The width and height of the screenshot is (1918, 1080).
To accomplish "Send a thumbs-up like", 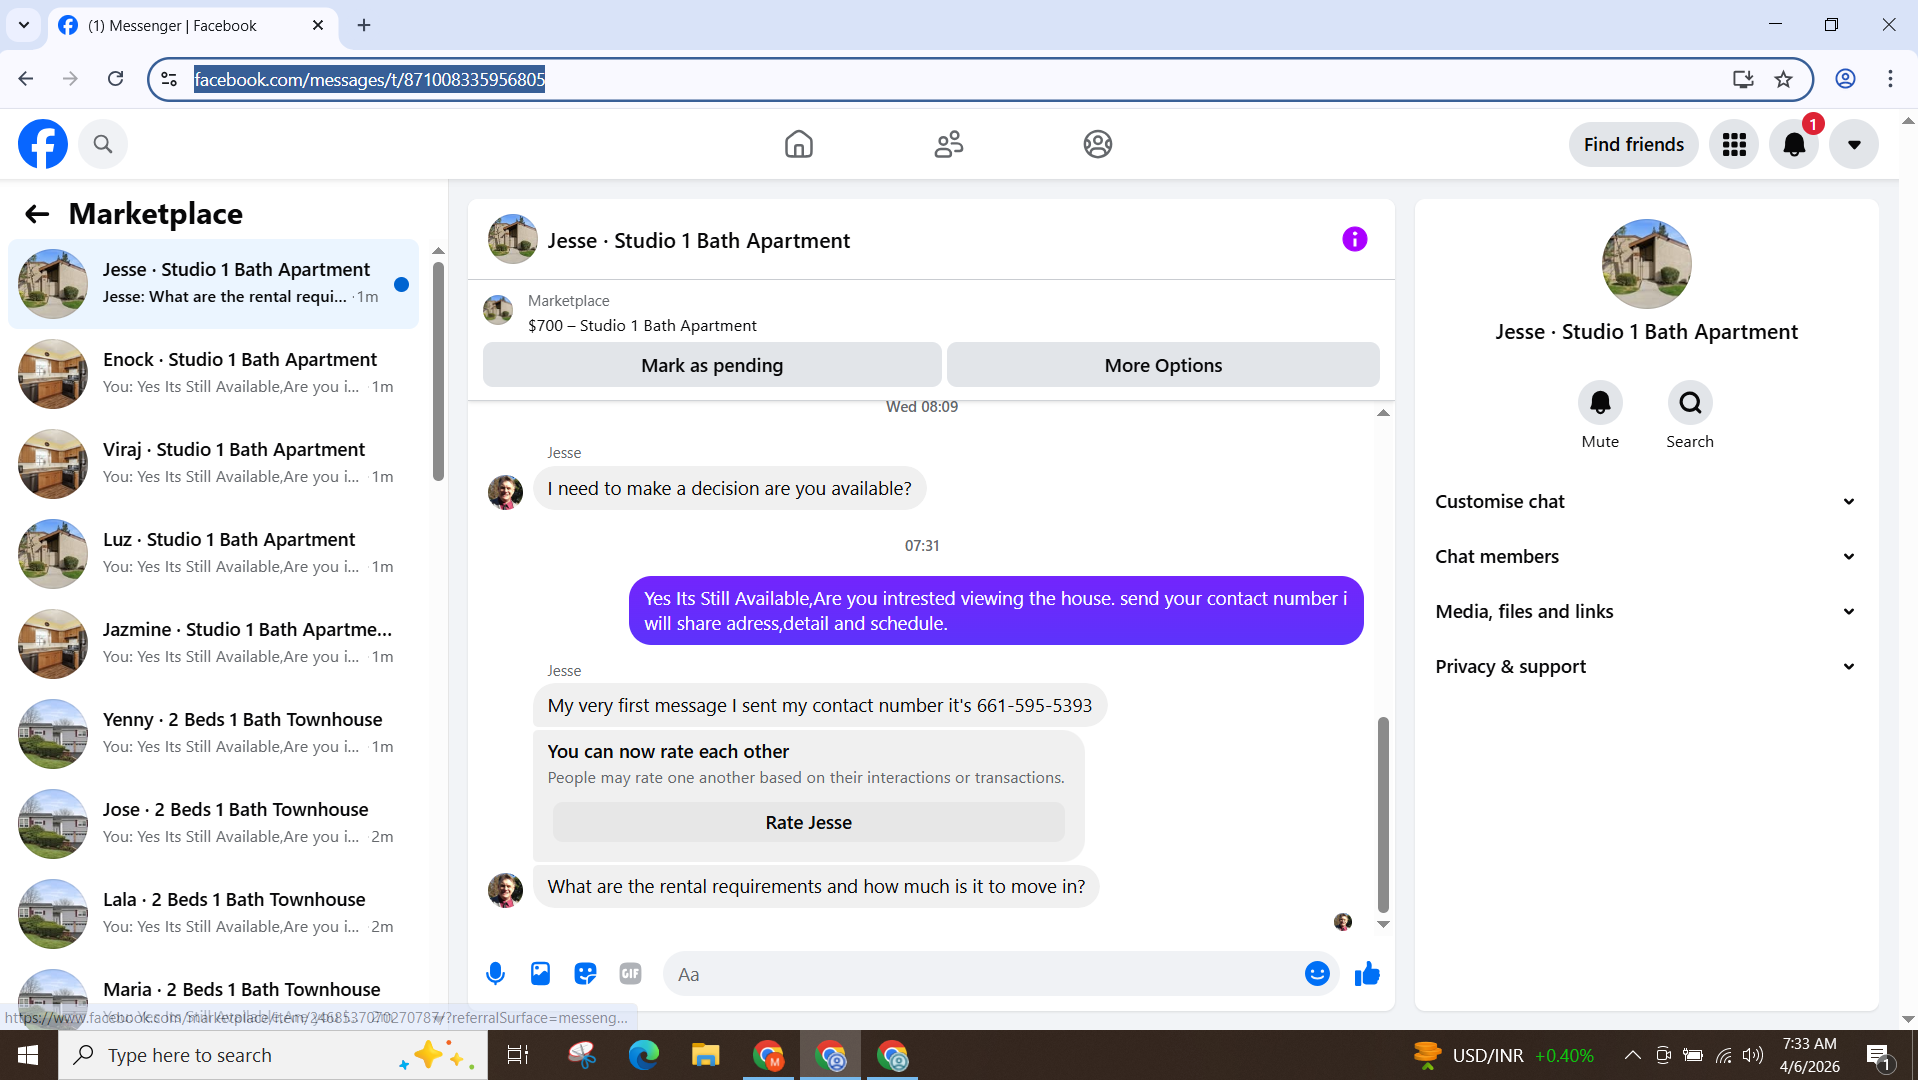I will click(x=1367, y=974).
